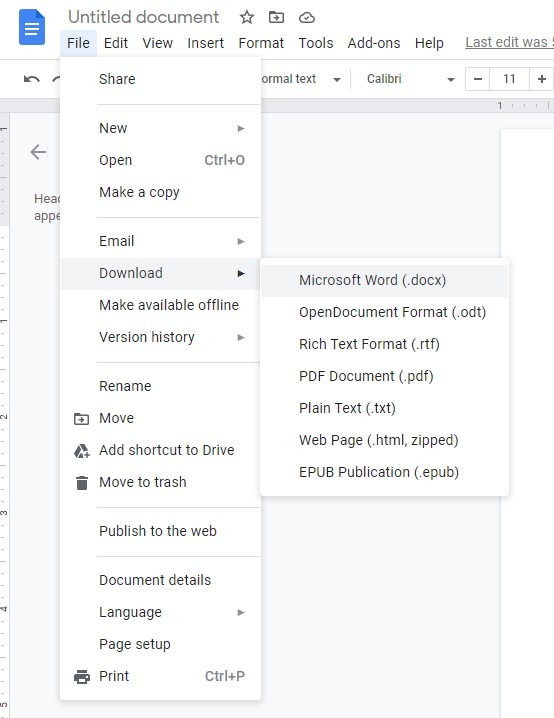Open the Calibri font dropdown
554x718 pixels.
pyautogui.click(x=410, y=79)
